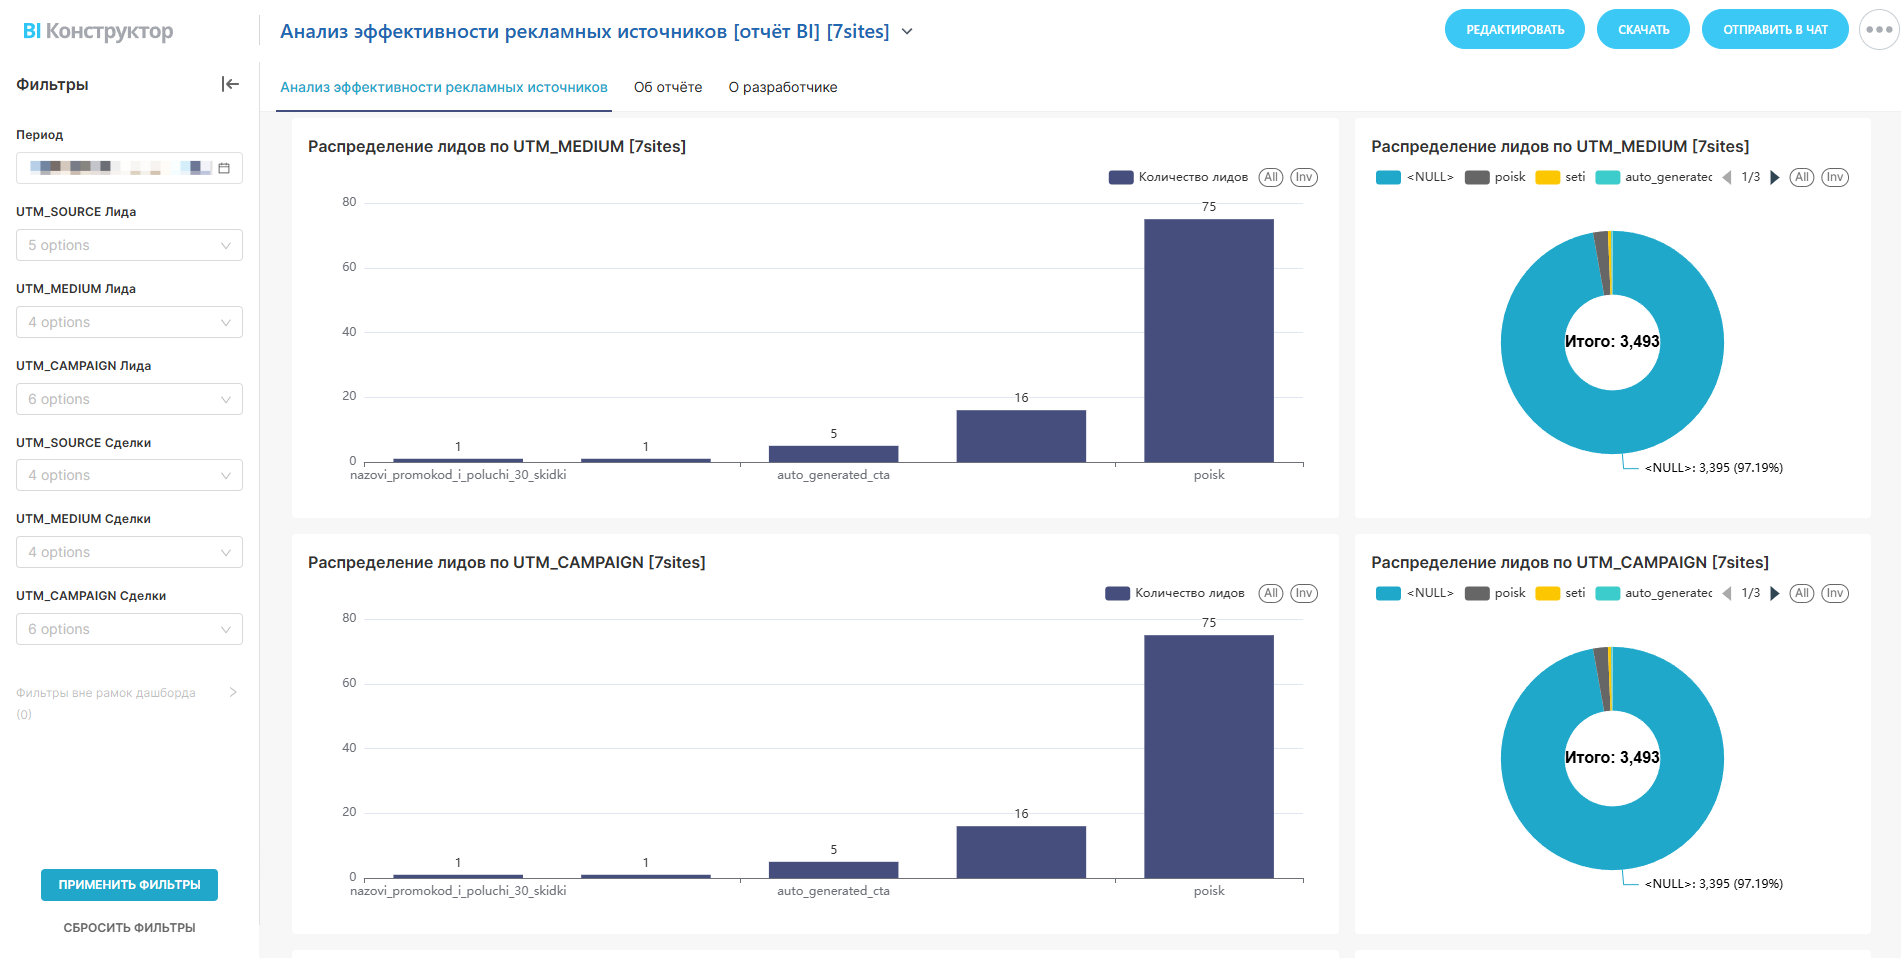Click Inv legend button in UTM_CAMPAIGN bar chart
Screen dimensions: 1901x958
coord(1303,593)
